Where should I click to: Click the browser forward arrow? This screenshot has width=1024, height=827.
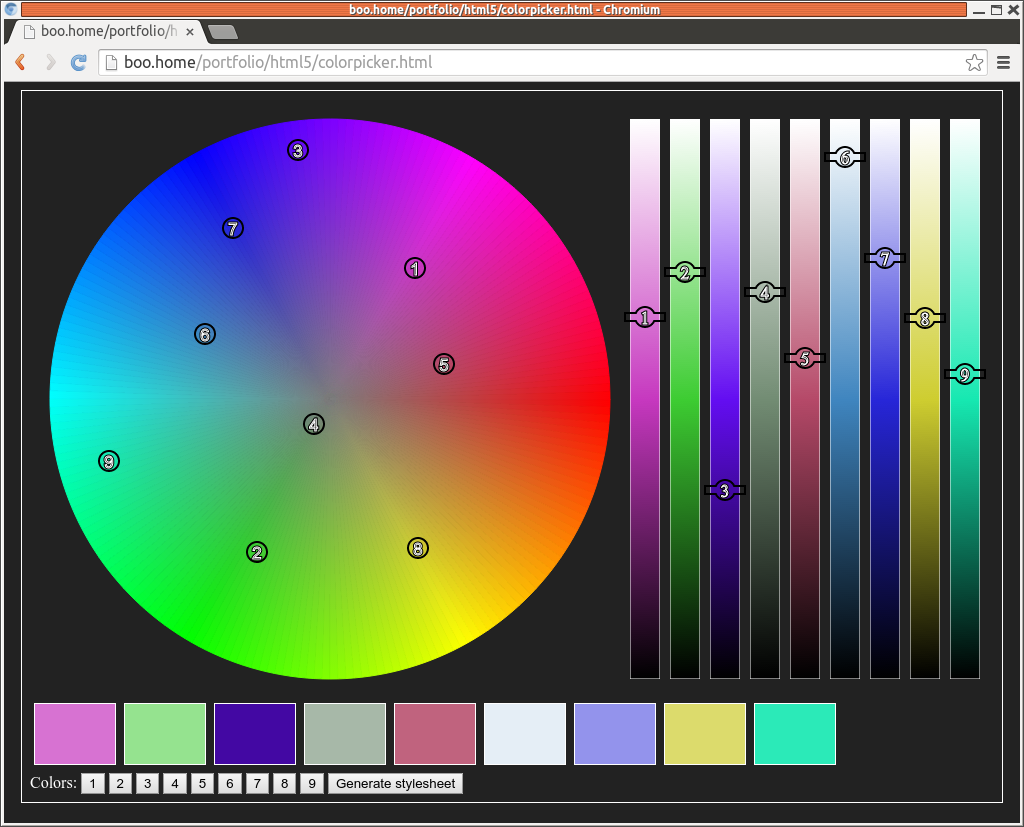pos(50,62)
